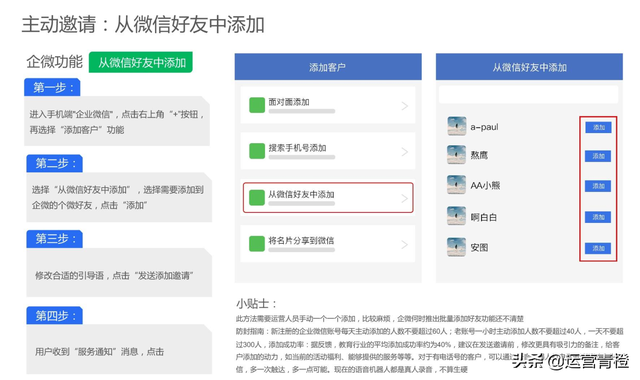Select the 第一步 step label

point(52,87)
